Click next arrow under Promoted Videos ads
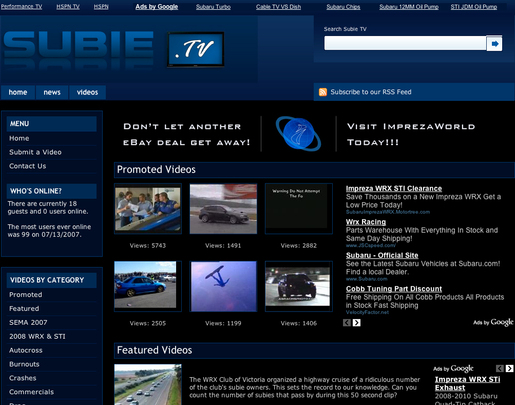This screenshot has height=405, width=515. coord(357,322)
